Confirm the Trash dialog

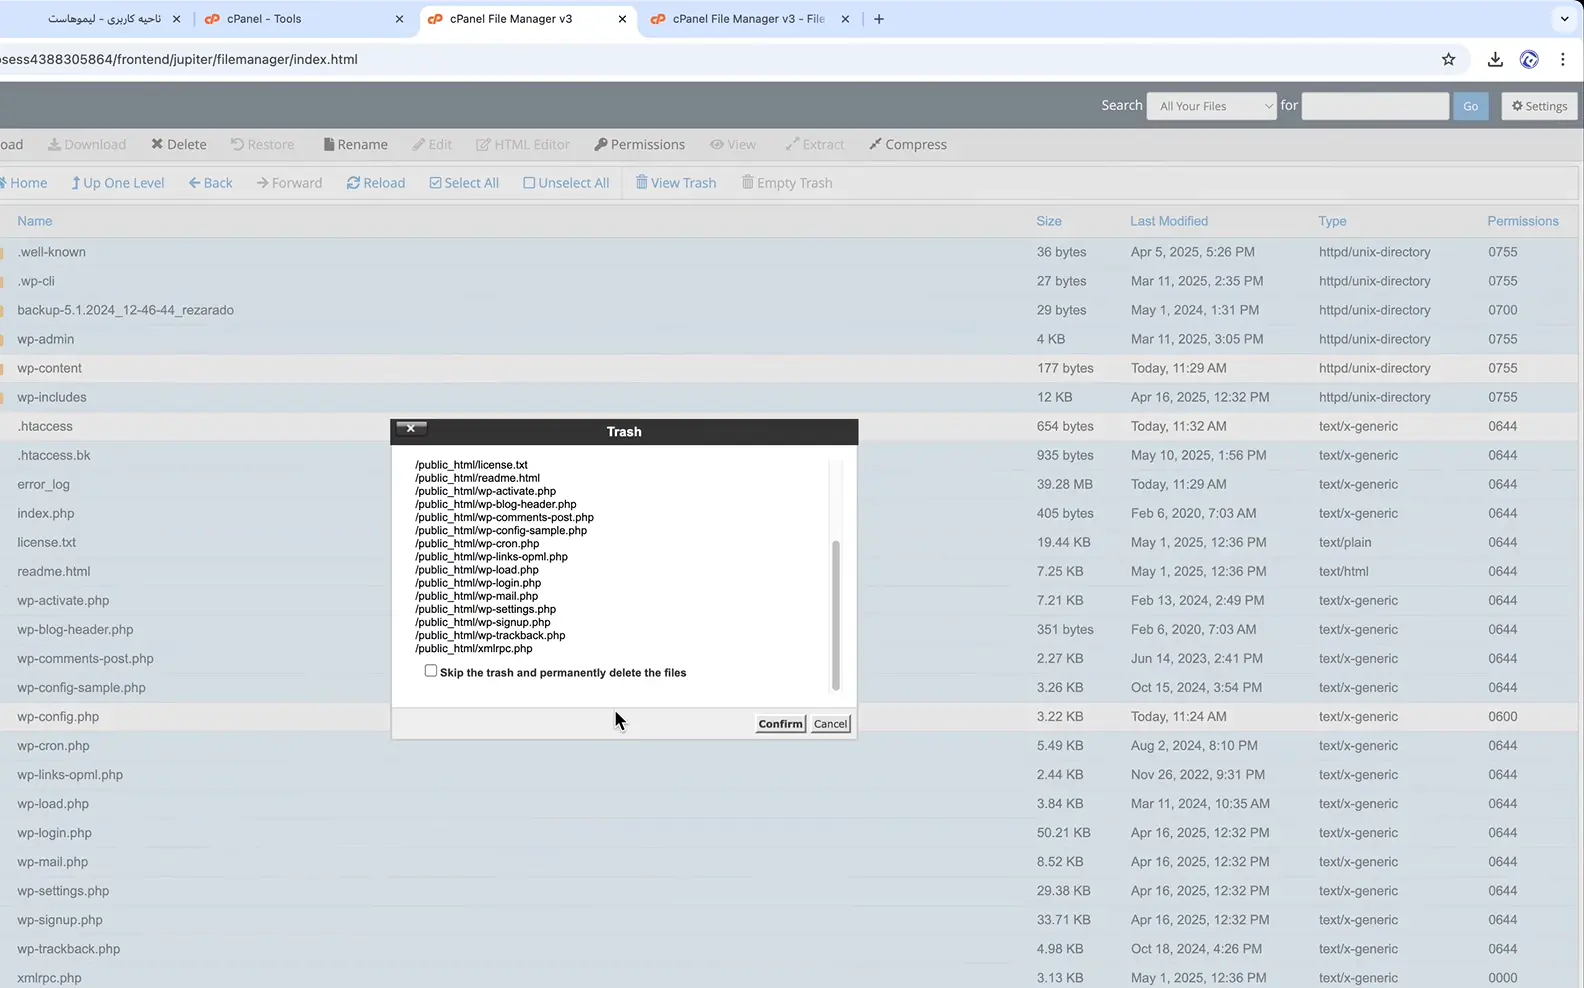click(x=780, y=724)
